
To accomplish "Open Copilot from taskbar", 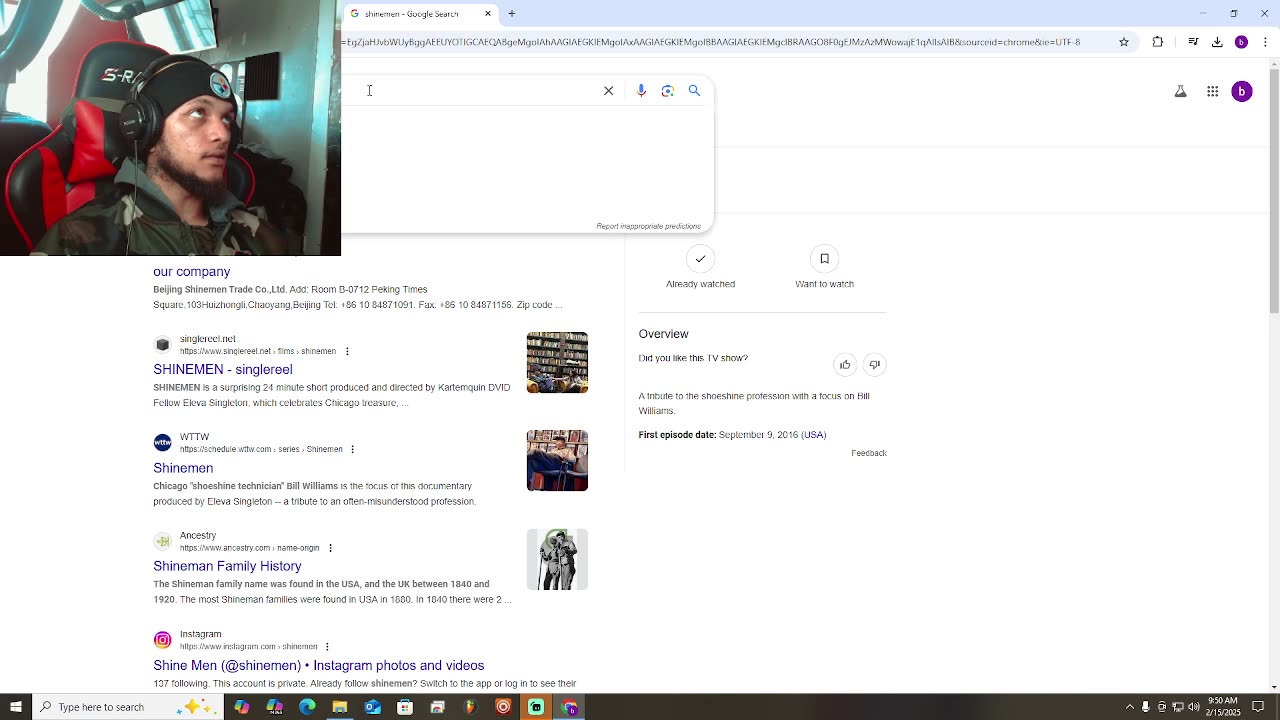I will click(242, 707).
